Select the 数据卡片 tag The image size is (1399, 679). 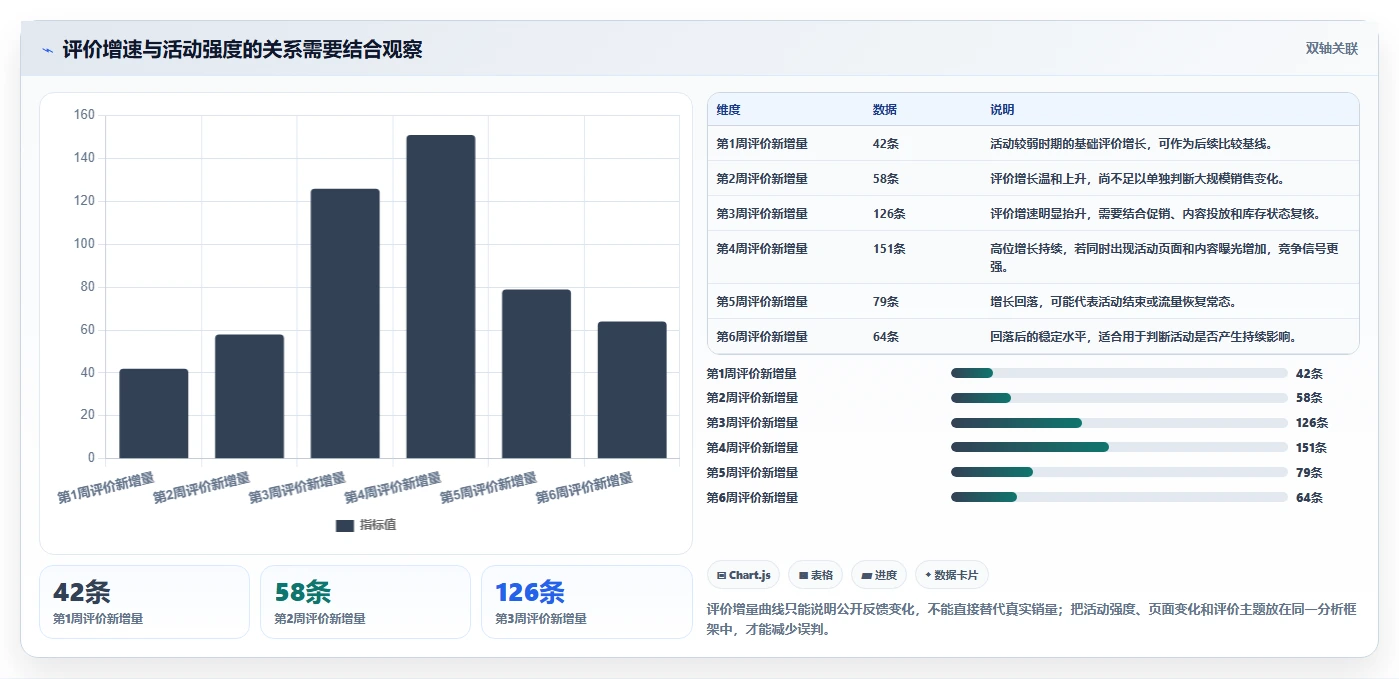click(x=952, y=575)
